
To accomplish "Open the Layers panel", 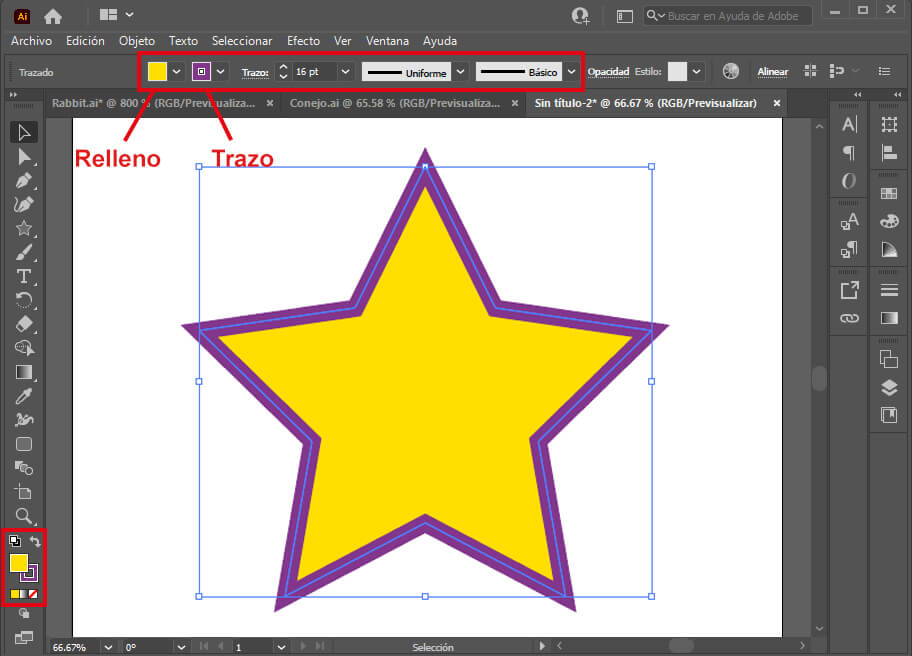I will click(889, 387).
